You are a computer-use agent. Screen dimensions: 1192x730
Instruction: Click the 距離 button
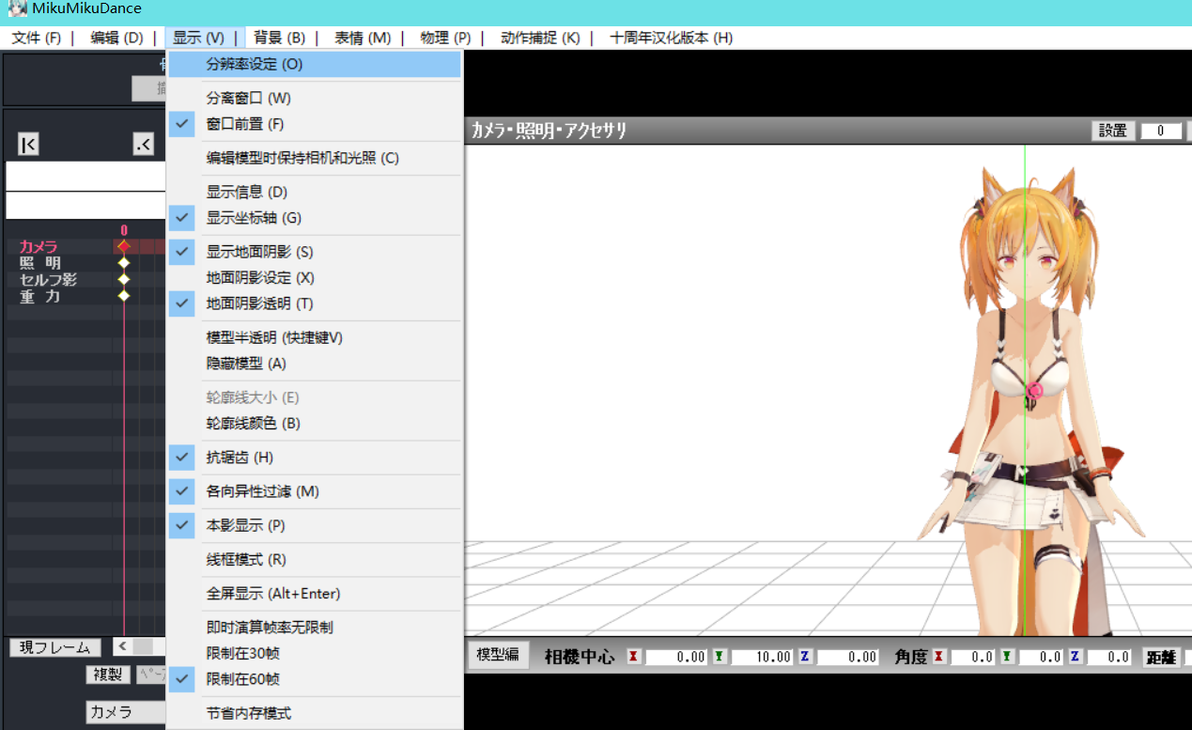tap(1161, 657)
